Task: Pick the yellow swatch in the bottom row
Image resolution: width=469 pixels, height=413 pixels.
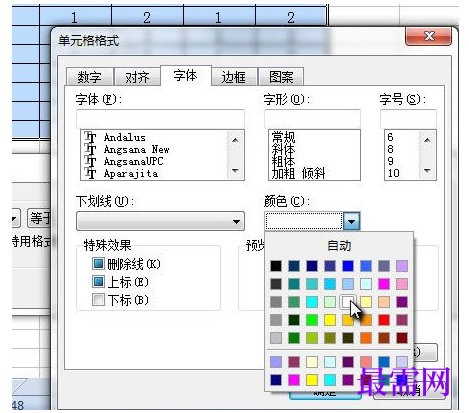Action: 312,380
